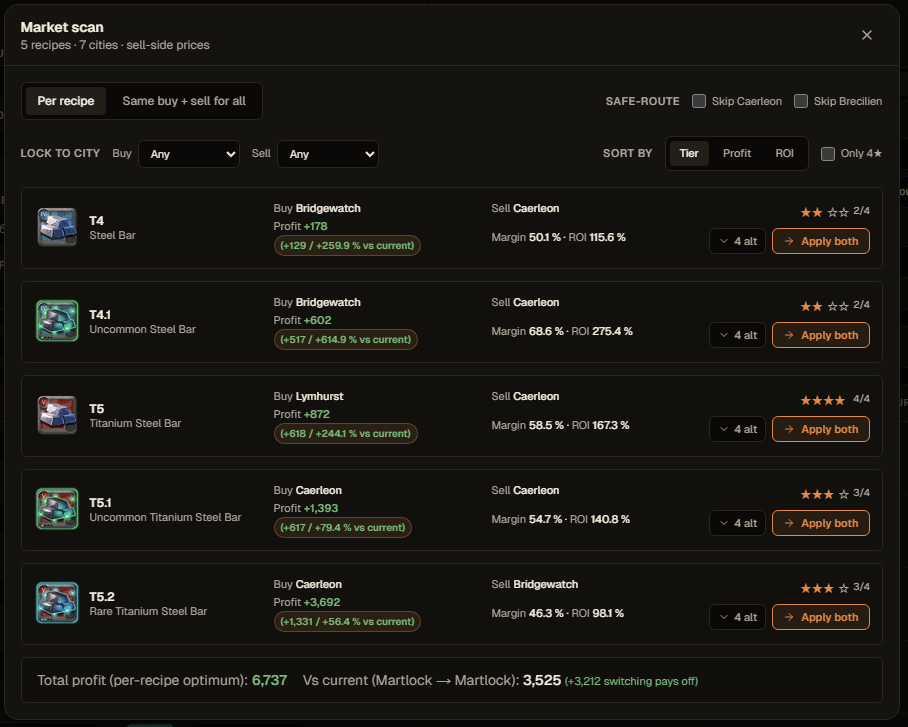The height and width of the screenshot is (727, 908).
Task: Click the T5 Titanium Steel Bar icon
Action: (57, 415)
